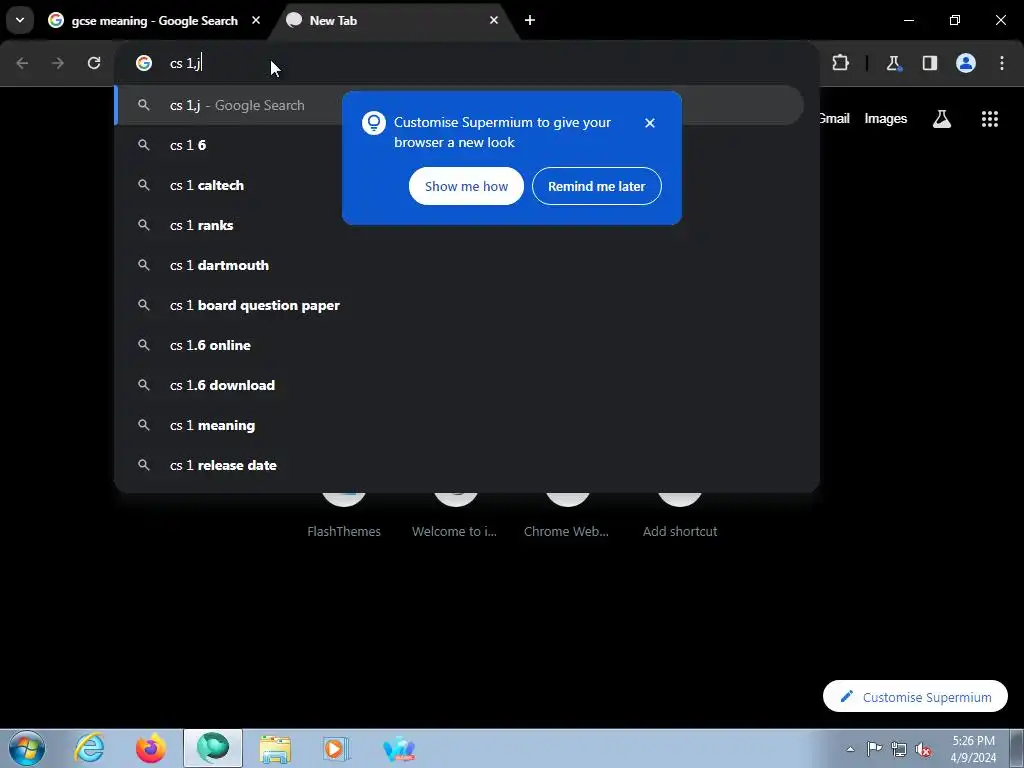The width and height of the screenshot is (1024, 768).
Task: Click the back navigation arrow
Action: click(x=22, y=63)
